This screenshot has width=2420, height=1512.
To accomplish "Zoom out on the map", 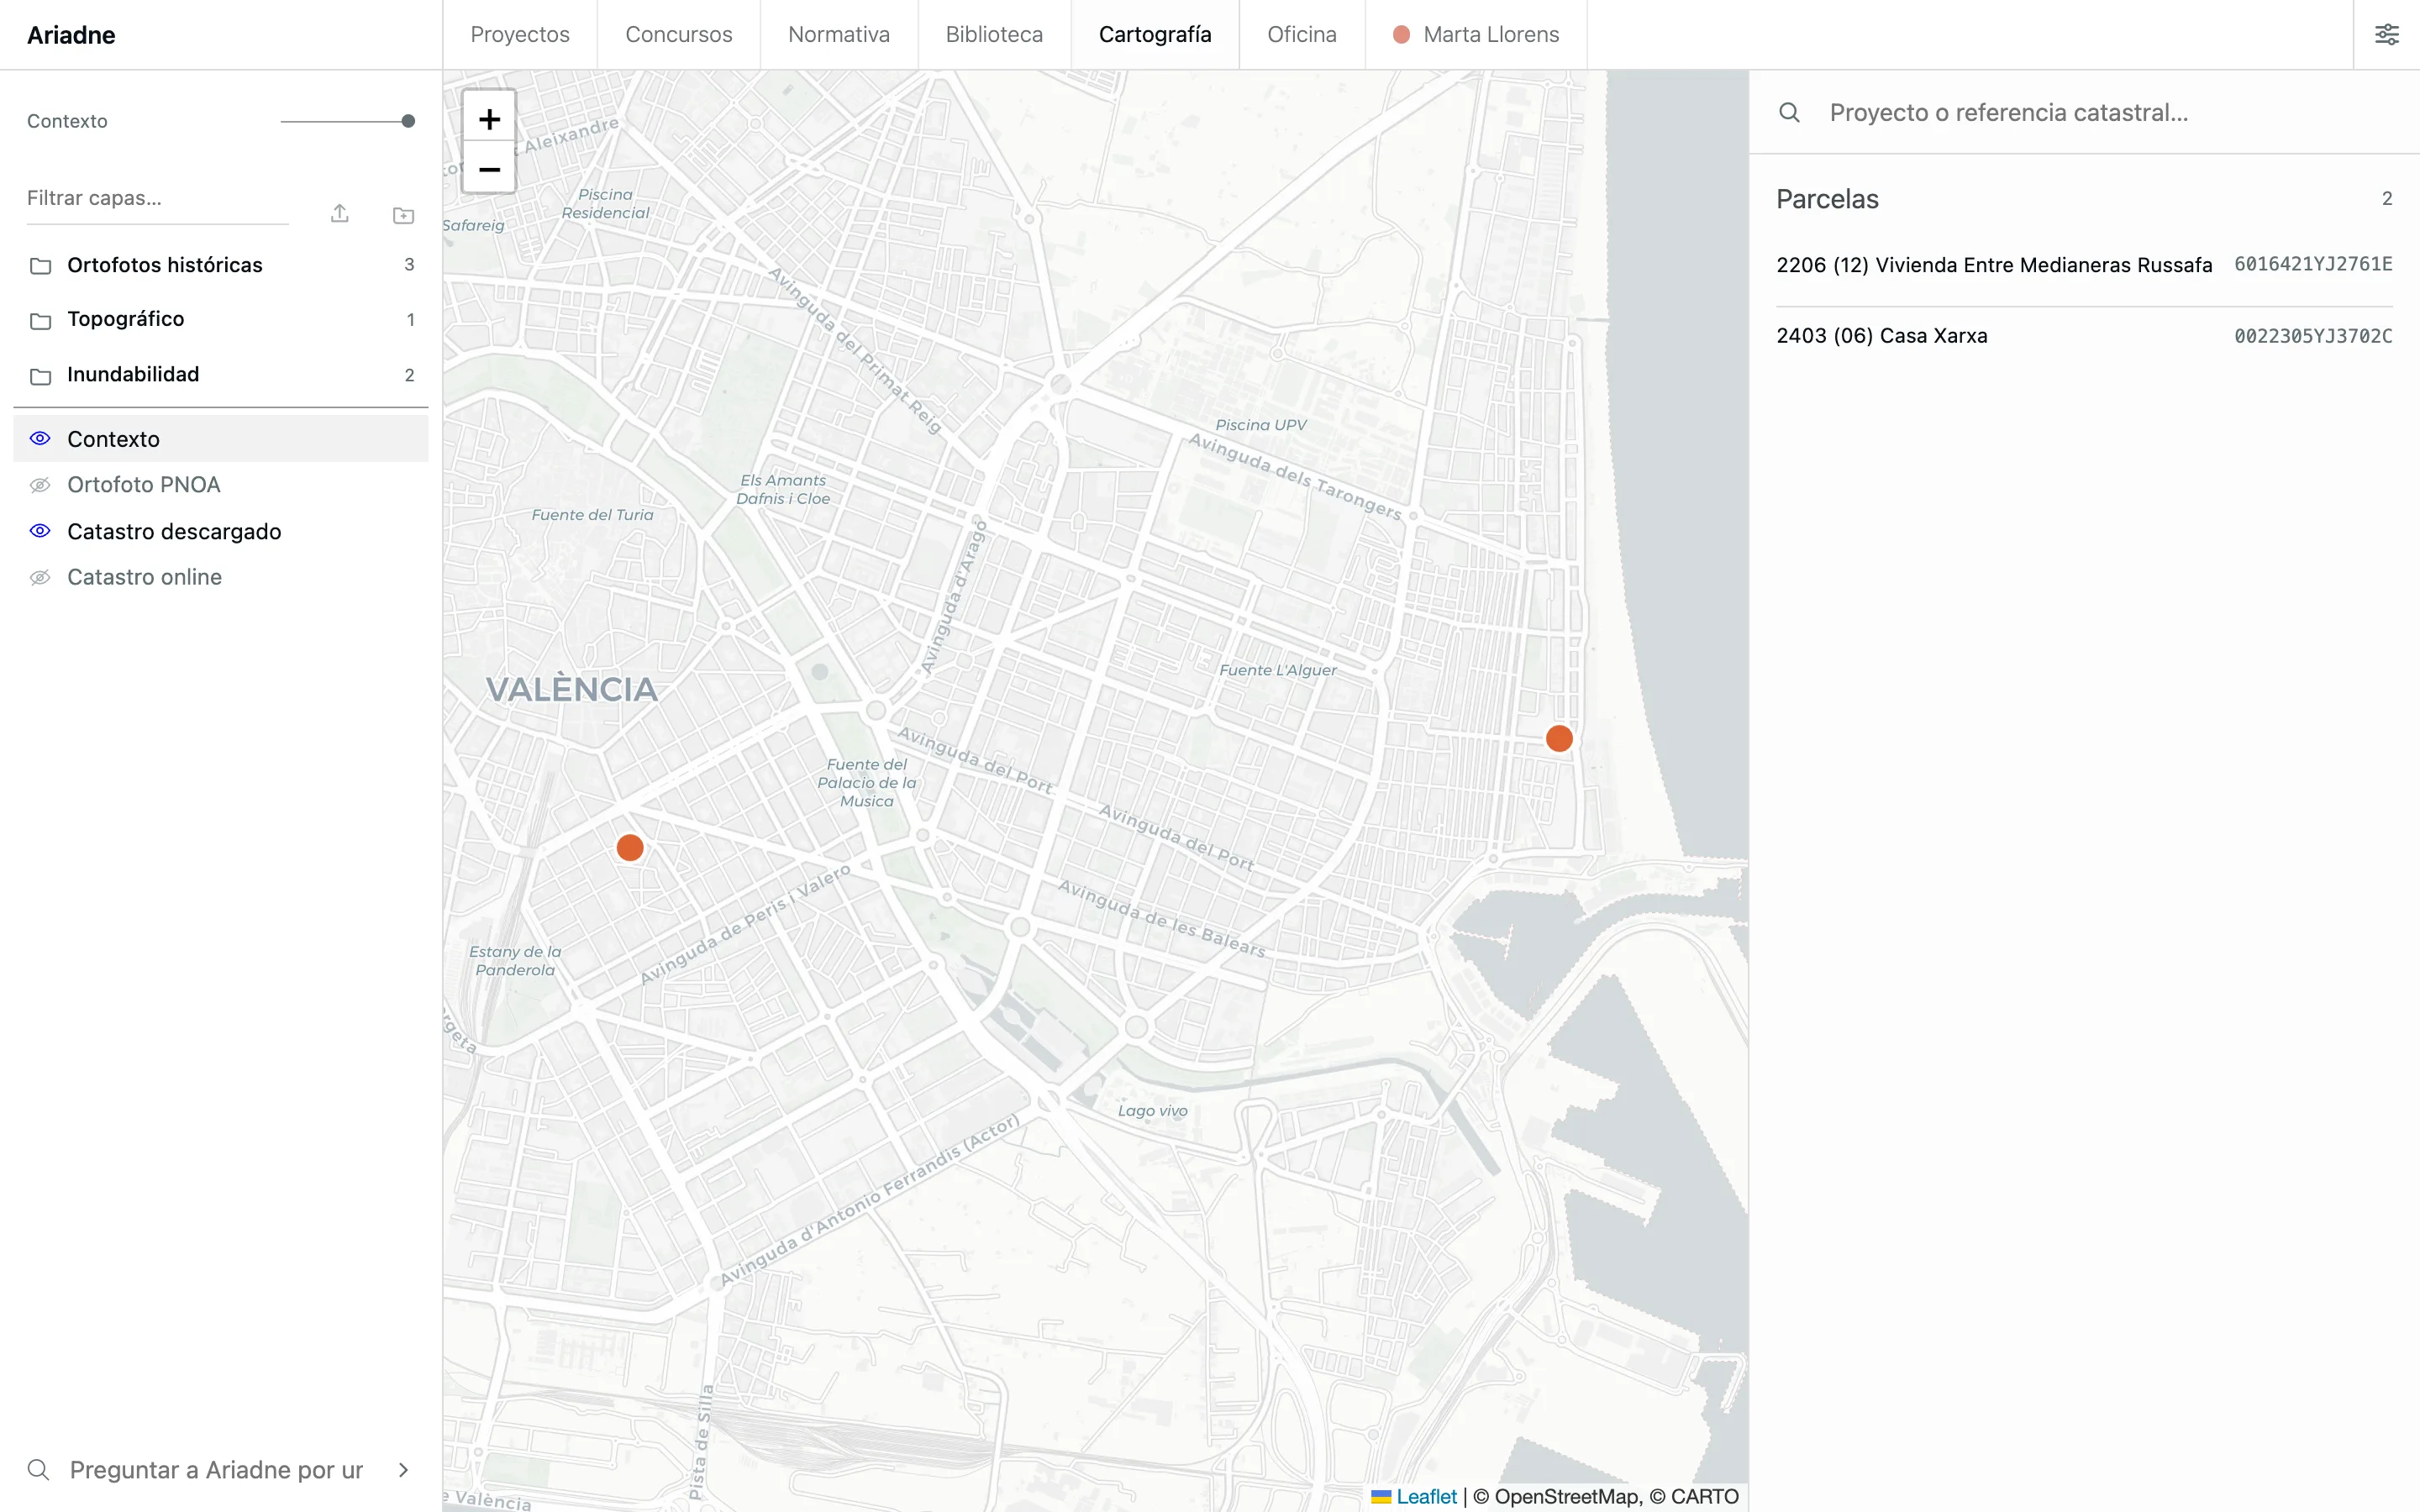I will [x=489, y=168].
